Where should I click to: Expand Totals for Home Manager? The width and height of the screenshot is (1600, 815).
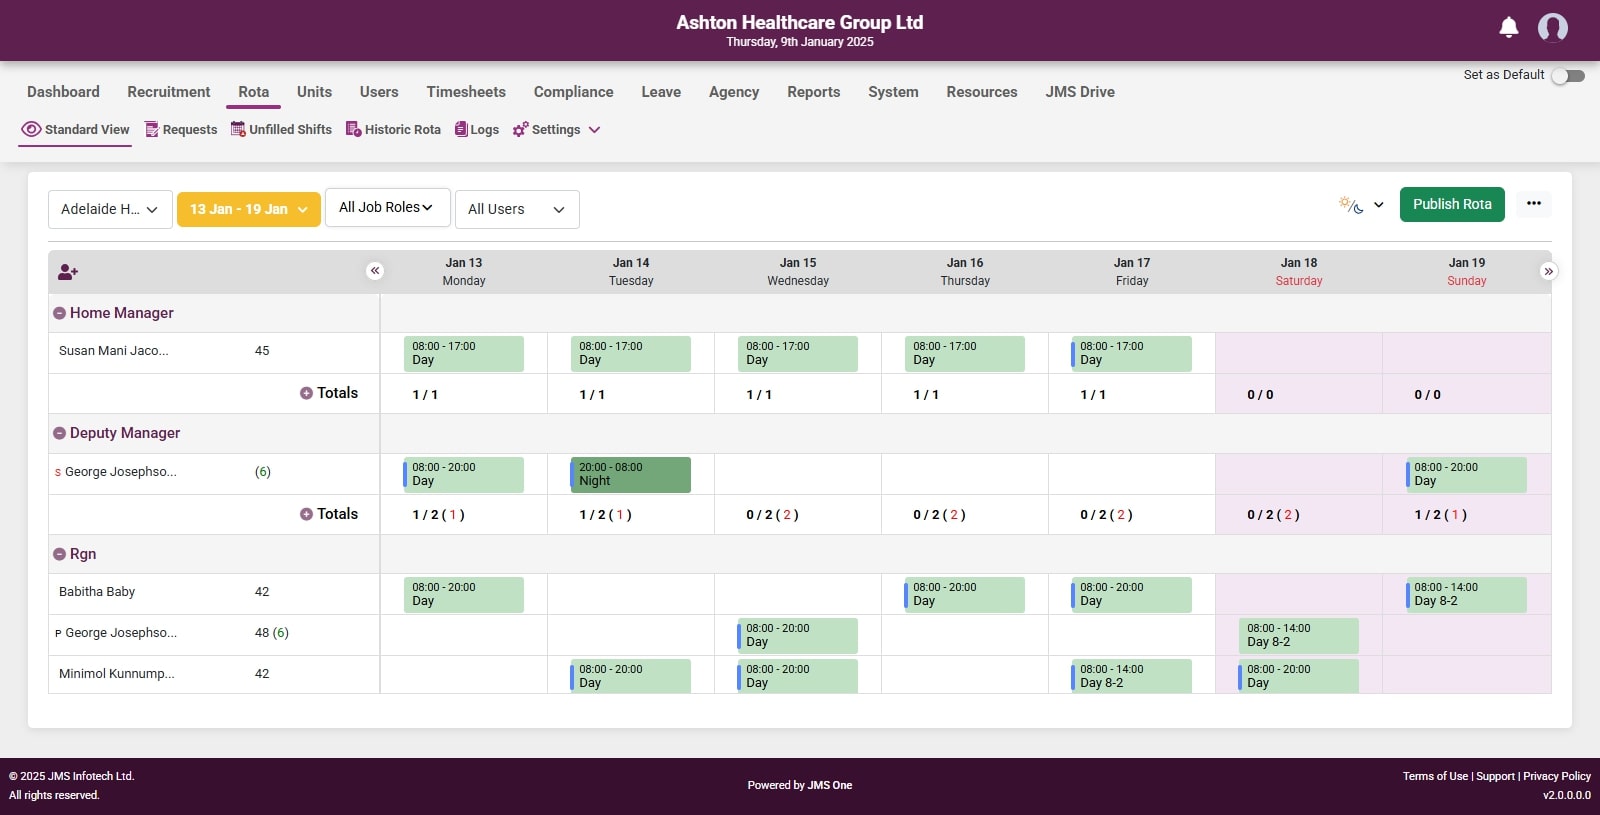click(306, 393)
